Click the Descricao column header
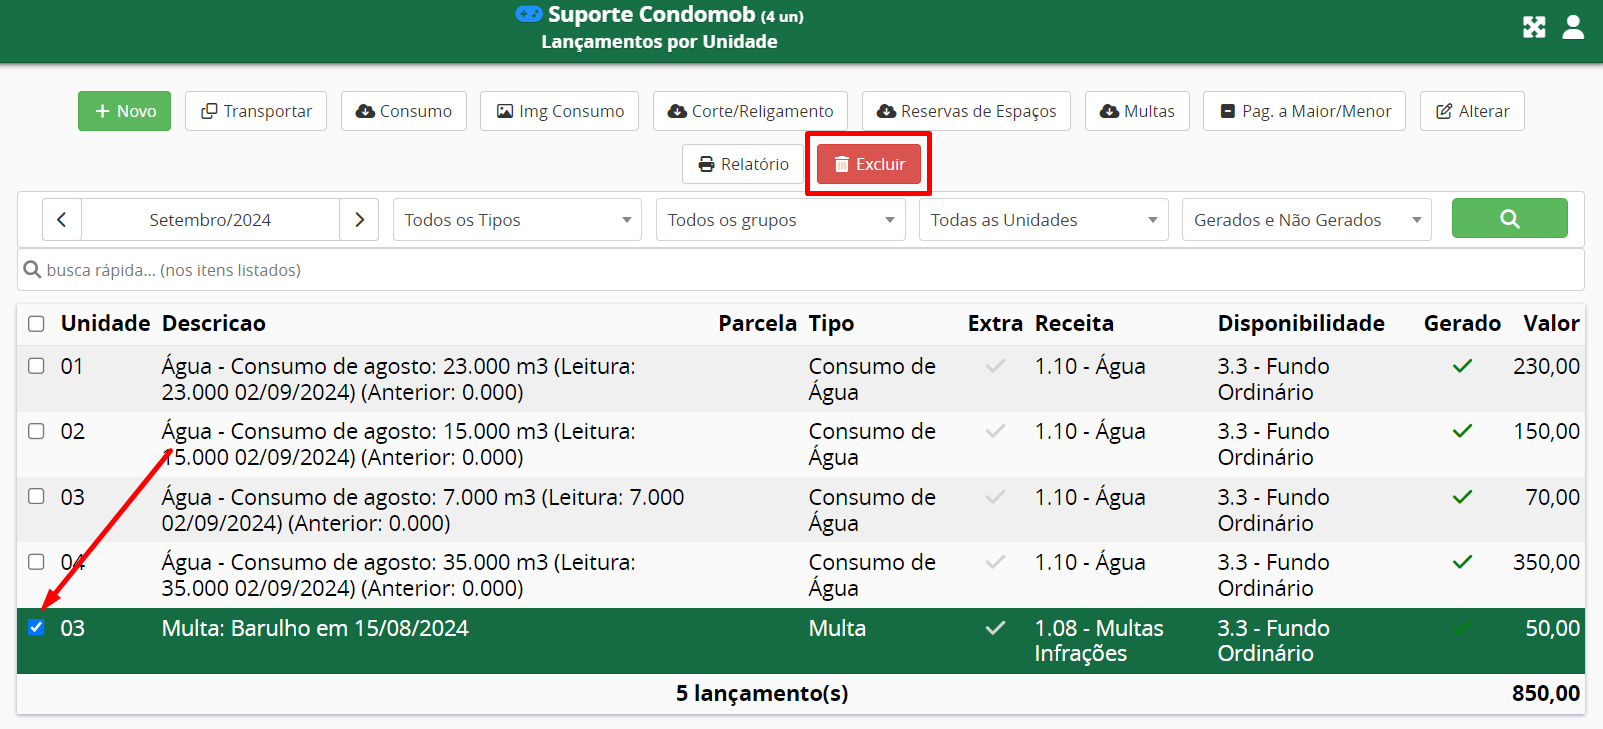Viewport: 1603px width, 729px height. [213, 324]
